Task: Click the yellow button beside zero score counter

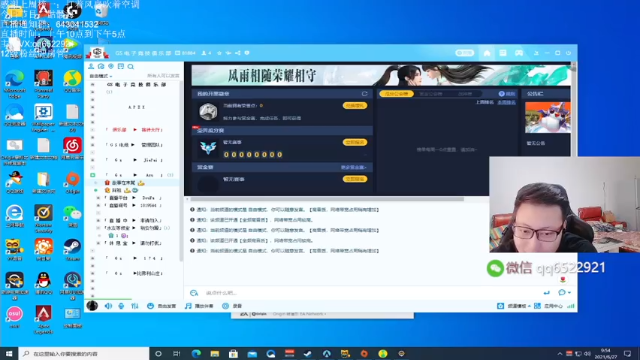Action: pos(355,142)
